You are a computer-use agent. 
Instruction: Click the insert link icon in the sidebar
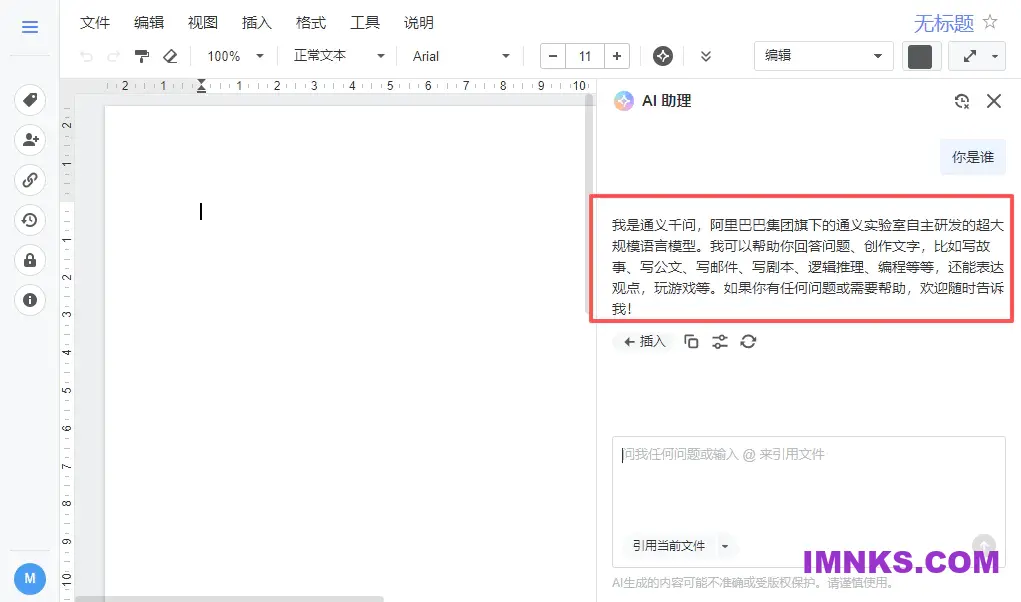pos(29,181)
